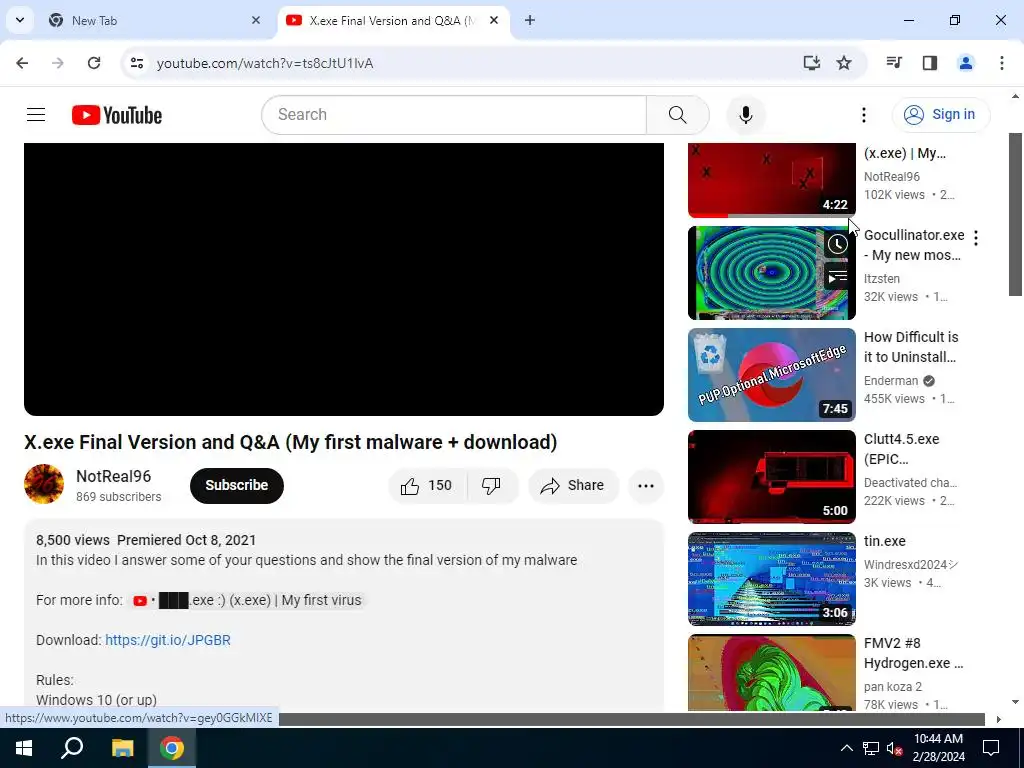The height and width of the screenshot is (768, 1024).
Task: Open the YouTube guide hamburger menu
Action: pyautogui.click(x=36, y=115)
